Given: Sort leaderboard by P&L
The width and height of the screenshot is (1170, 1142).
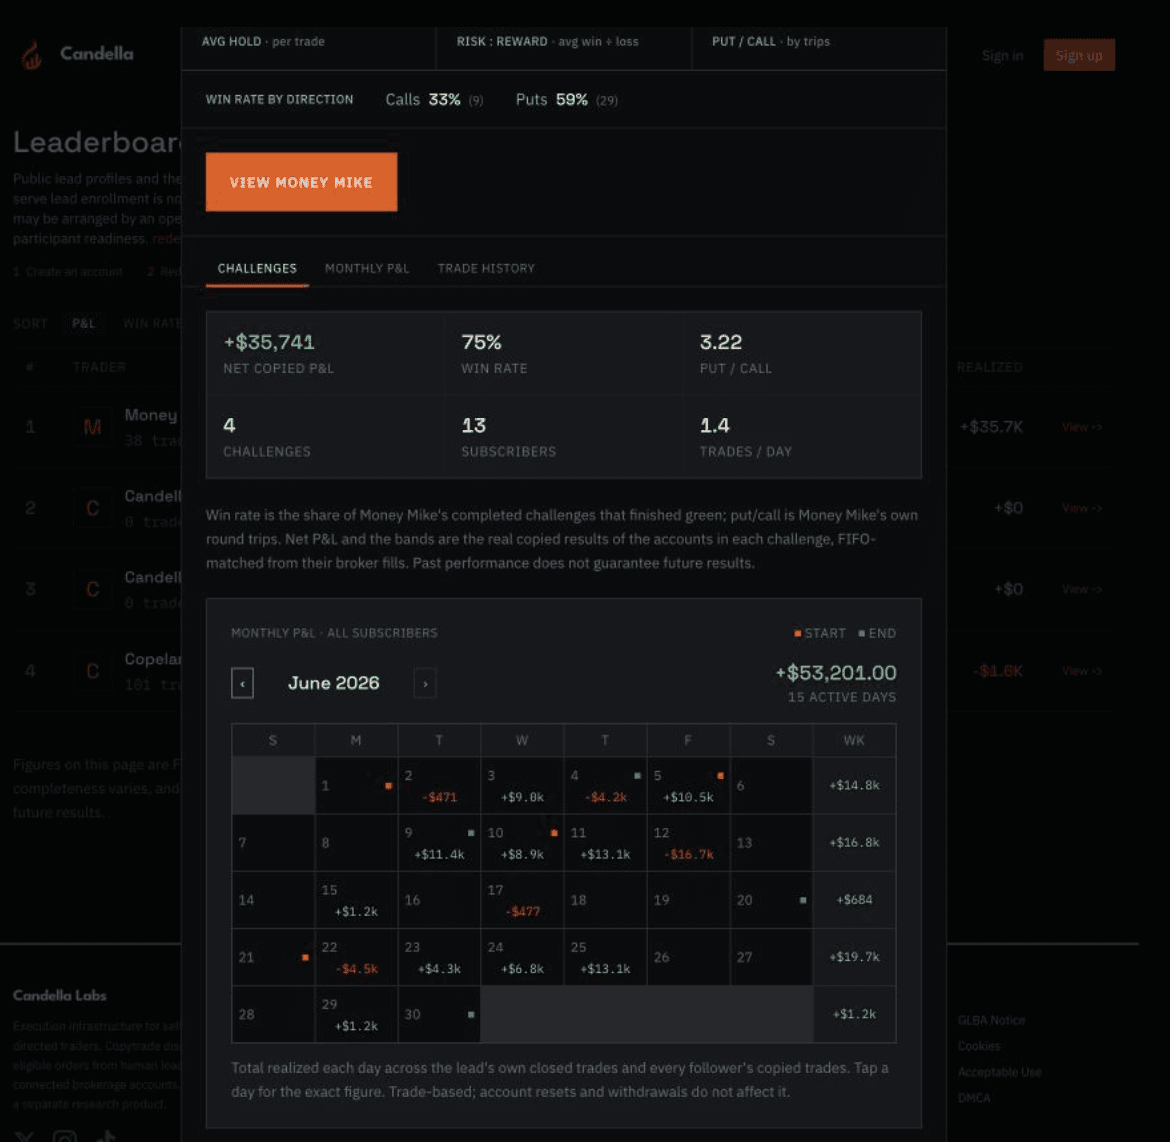Looking at the screenshot, I should [84, 323].
